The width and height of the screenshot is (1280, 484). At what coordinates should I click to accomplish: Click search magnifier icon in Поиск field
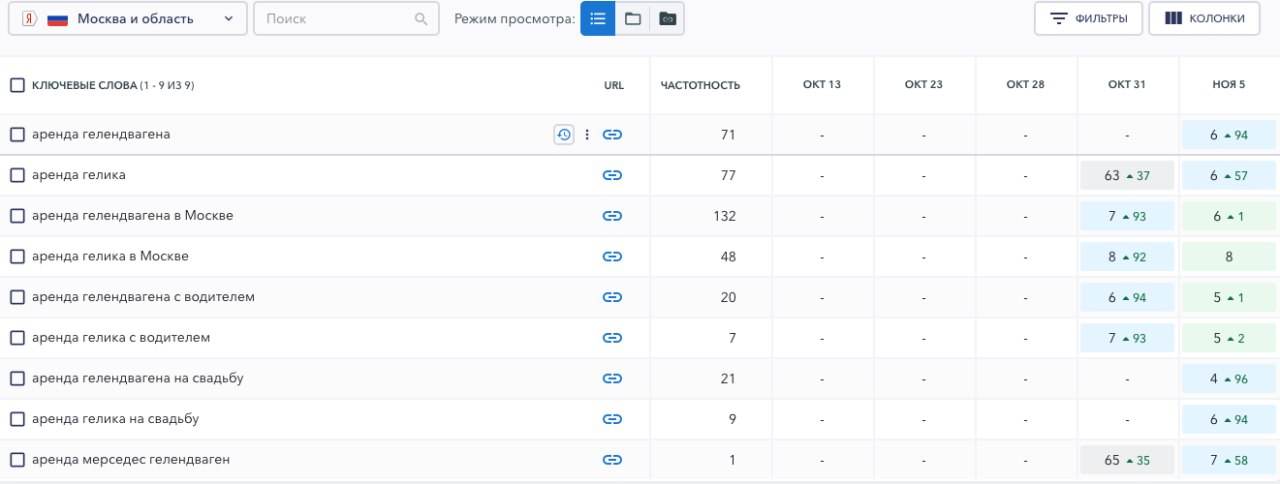tap(421, 19)
